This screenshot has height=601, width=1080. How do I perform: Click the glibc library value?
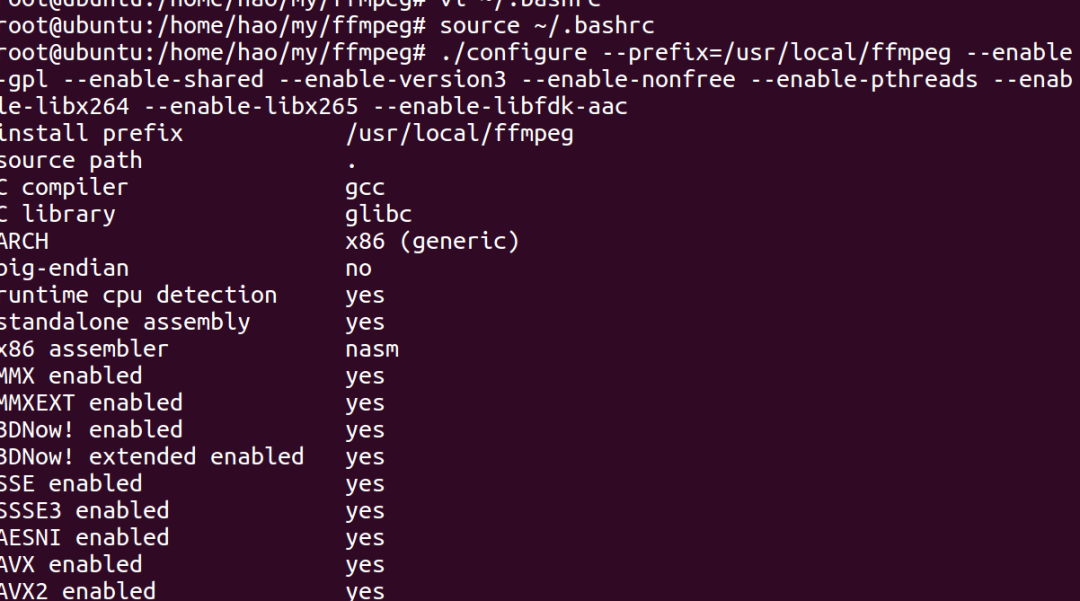pos(378,214)
